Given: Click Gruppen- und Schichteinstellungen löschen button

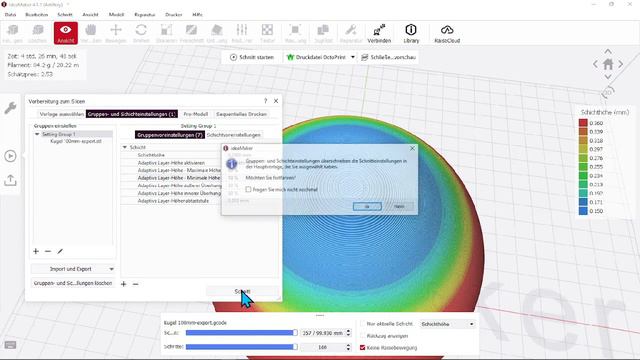Looking at the screenshot, I should pyautogui.click(x=73, y=283).
